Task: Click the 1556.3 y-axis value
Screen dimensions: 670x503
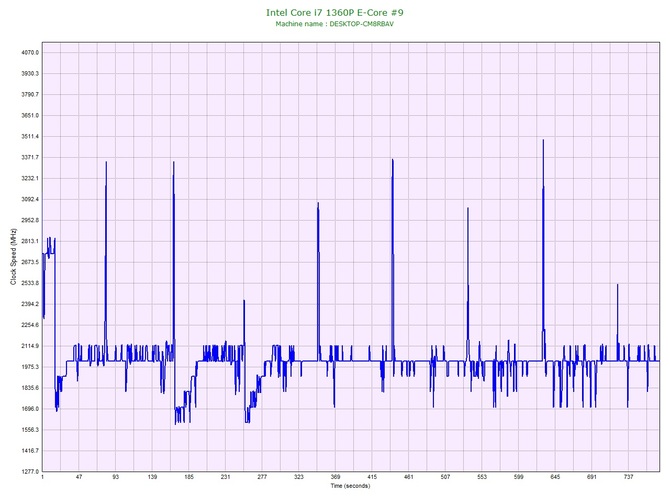Action: (30, 429)
